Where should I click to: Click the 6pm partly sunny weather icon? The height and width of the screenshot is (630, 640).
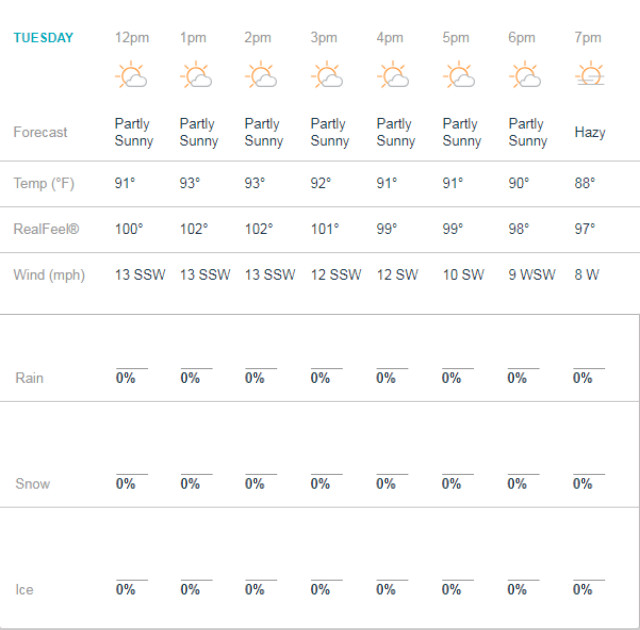click(x=525, y=74)
